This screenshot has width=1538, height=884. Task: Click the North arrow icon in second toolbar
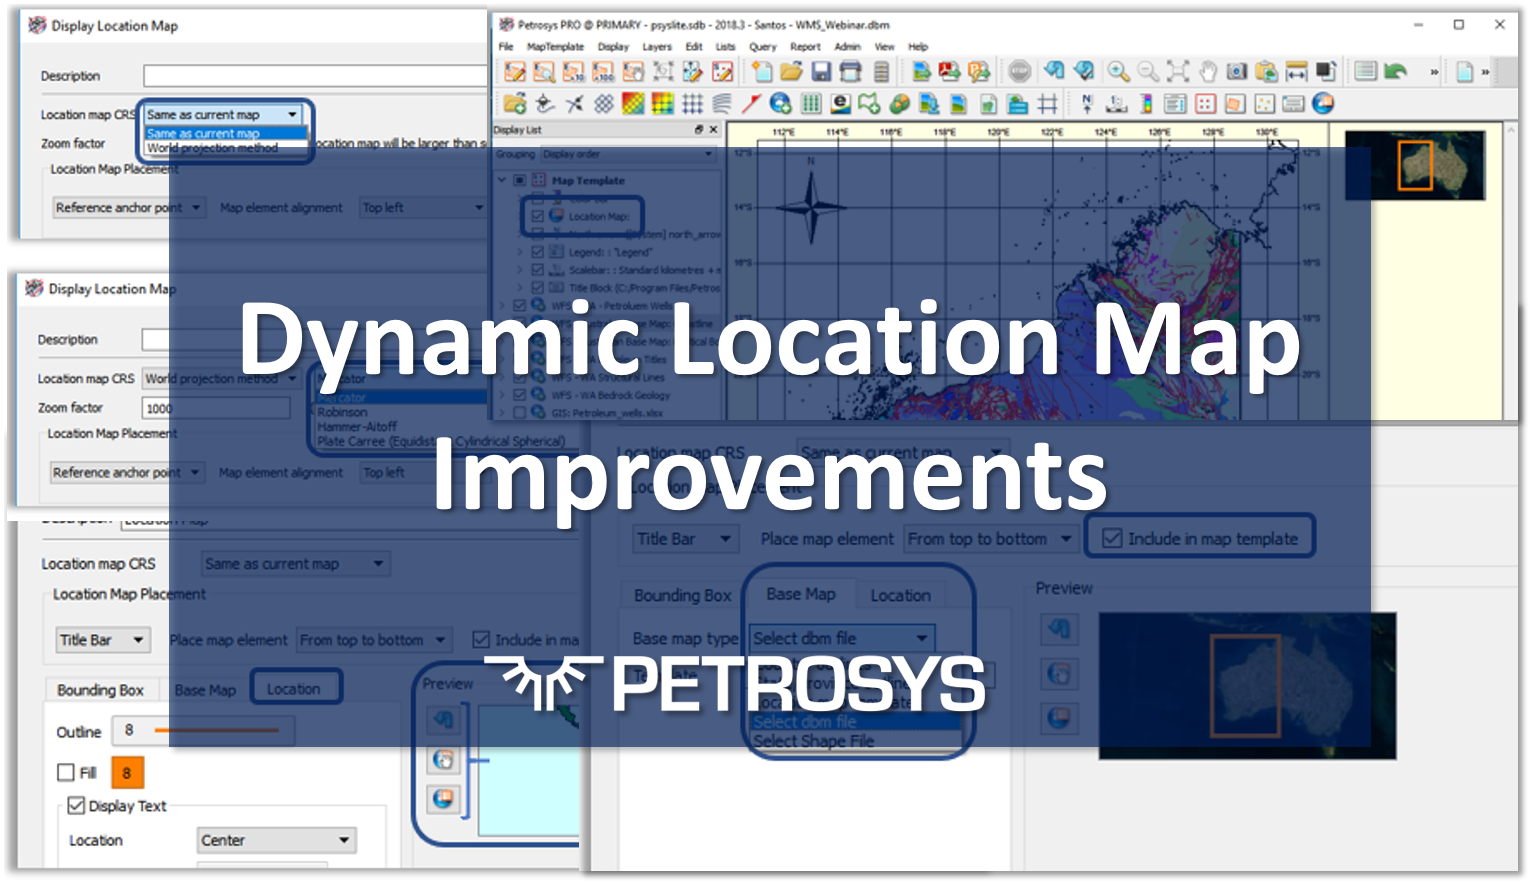(1087, 103)
